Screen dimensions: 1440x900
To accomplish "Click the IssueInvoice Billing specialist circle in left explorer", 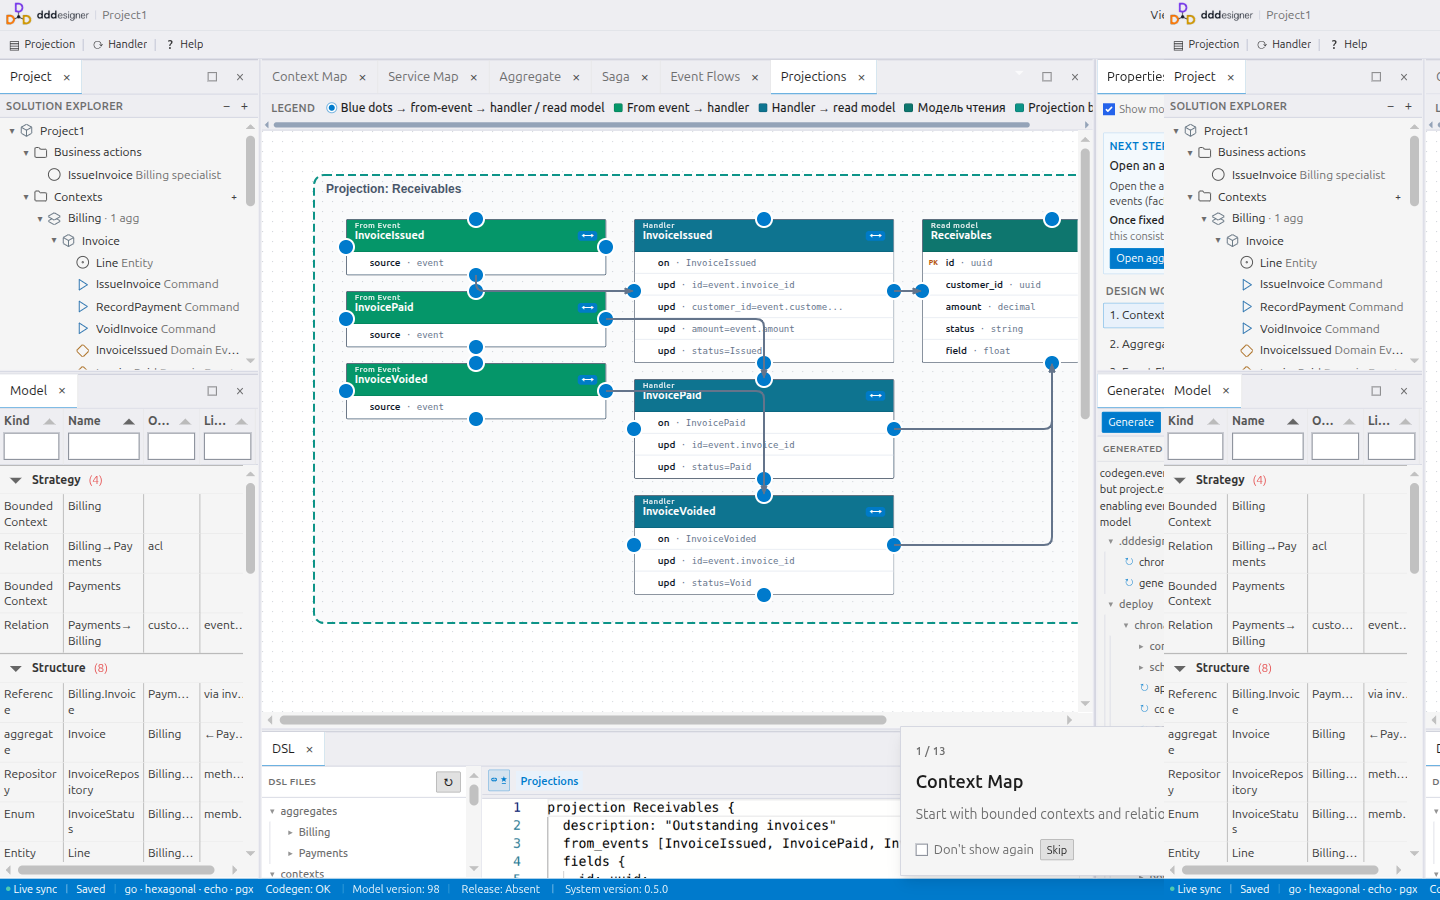I will [x=55, y=175].
